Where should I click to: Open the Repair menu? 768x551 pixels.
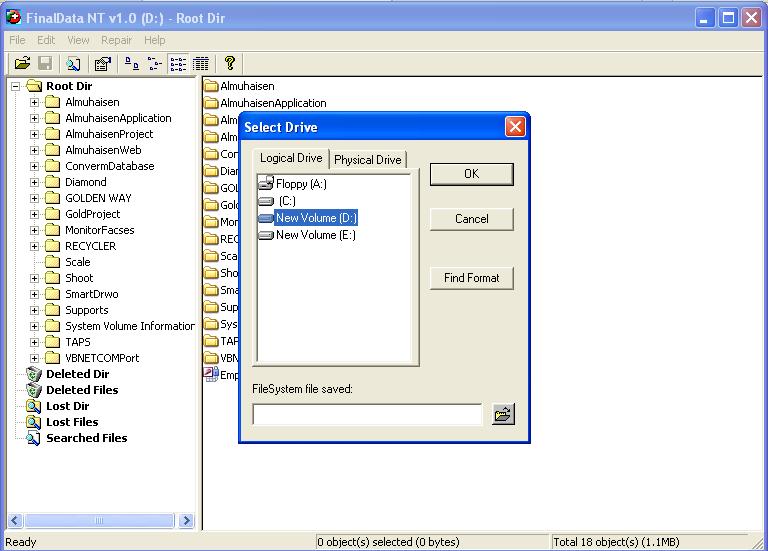[116, 40]
